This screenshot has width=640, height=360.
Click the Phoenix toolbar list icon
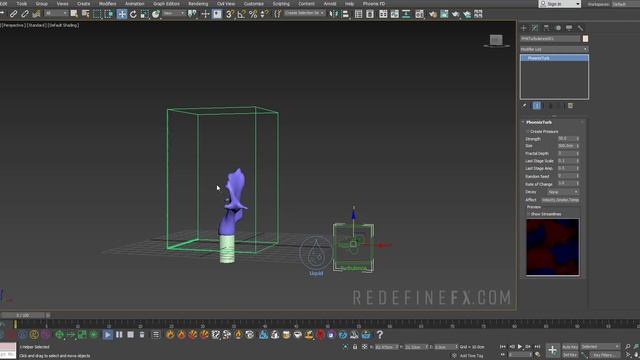click(156, 335)
